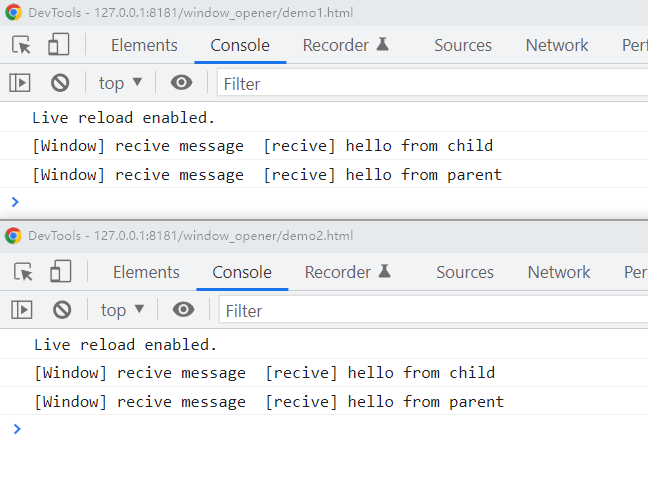Click inspect element icon in demo2 DevTools
This screenshot has height=484, width=648.
pos(24,272)
